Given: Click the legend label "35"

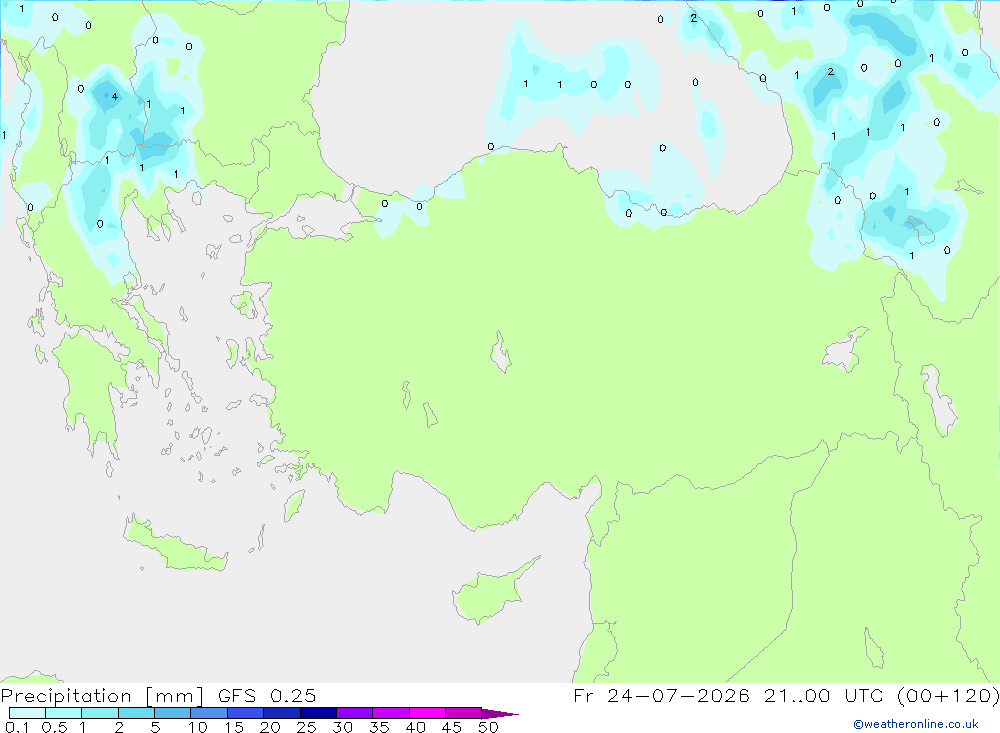Looking at the screenshot, I should tap(379, 727).
